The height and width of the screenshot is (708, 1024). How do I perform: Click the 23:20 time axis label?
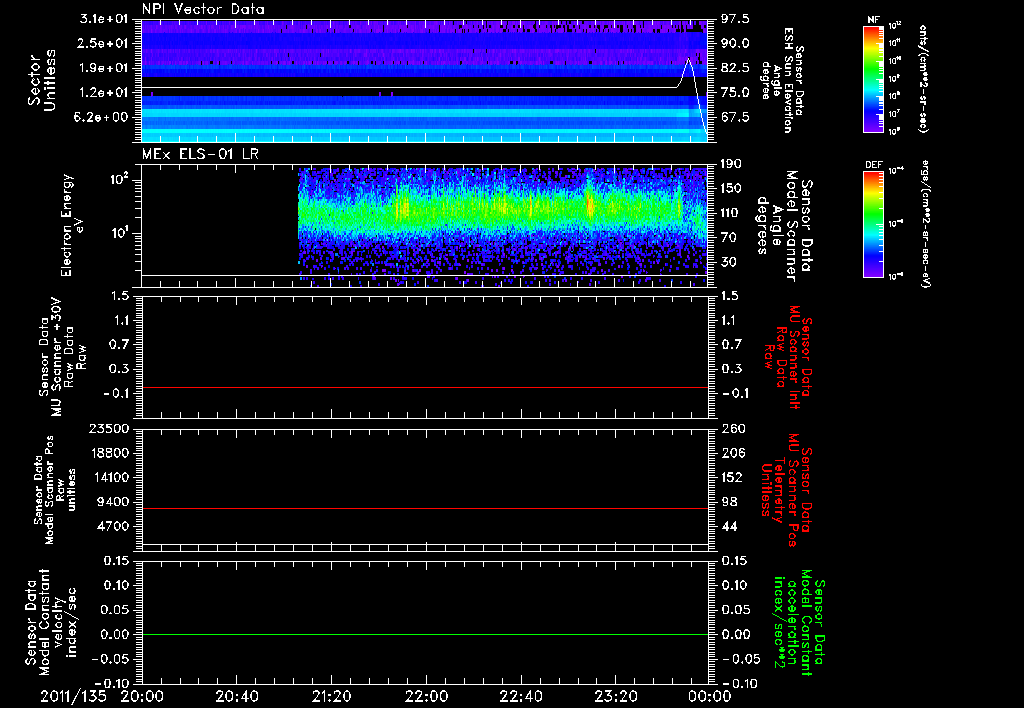click(x=614, y=695)
